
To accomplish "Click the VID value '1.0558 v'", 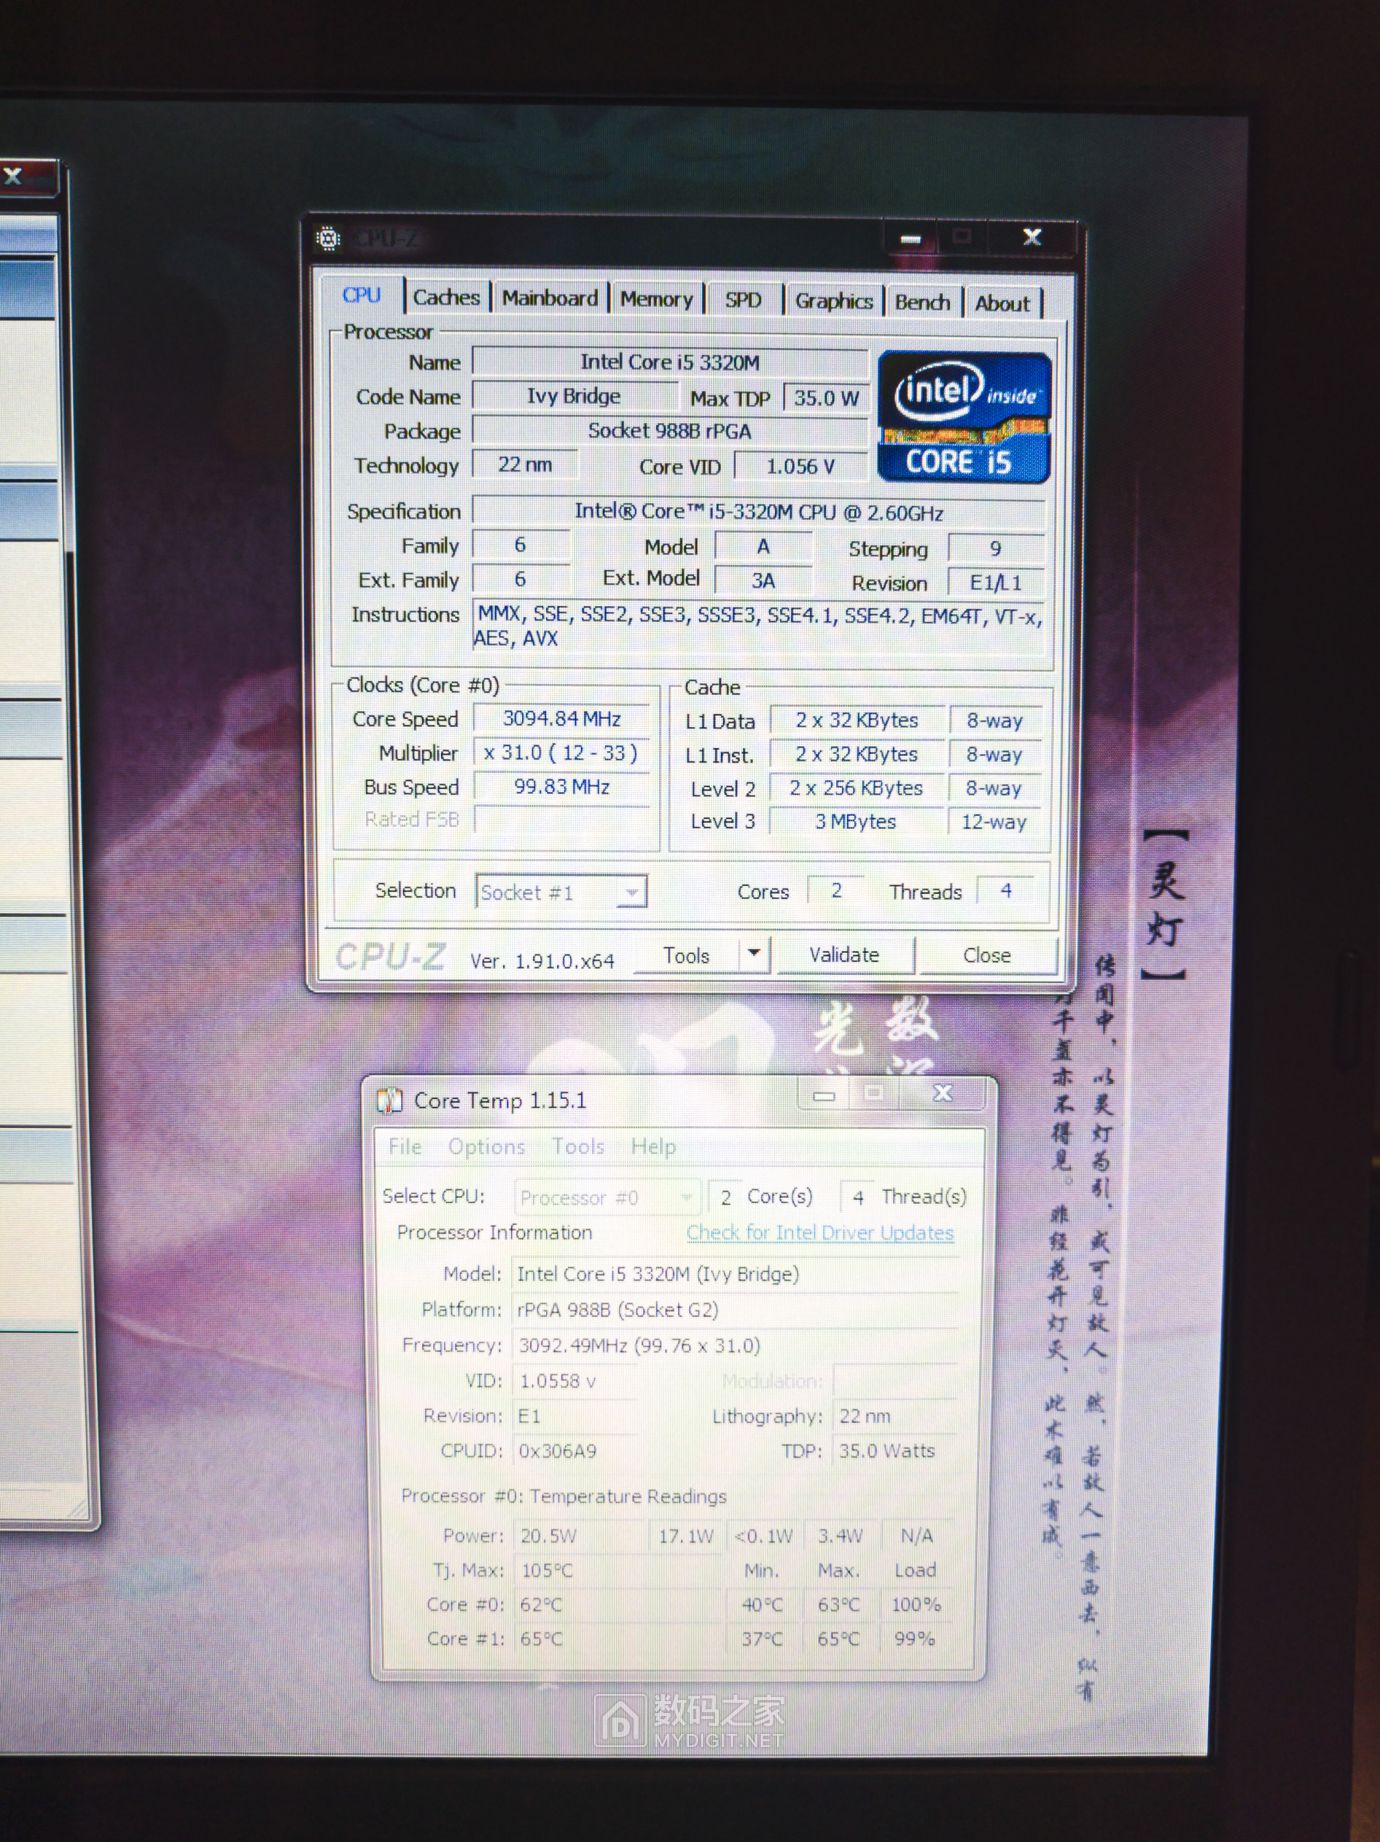I will tap(575, 1381).
